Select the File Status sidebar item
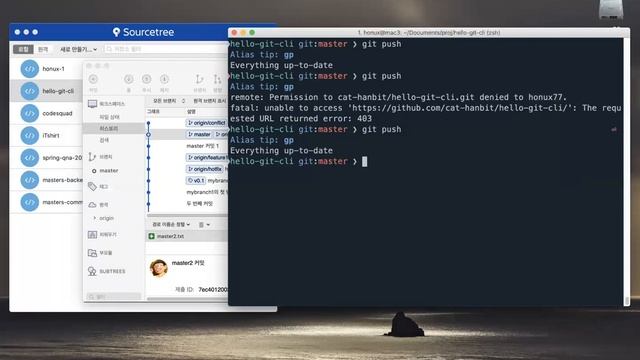This screenshot has width=640, height=360. 109,117
